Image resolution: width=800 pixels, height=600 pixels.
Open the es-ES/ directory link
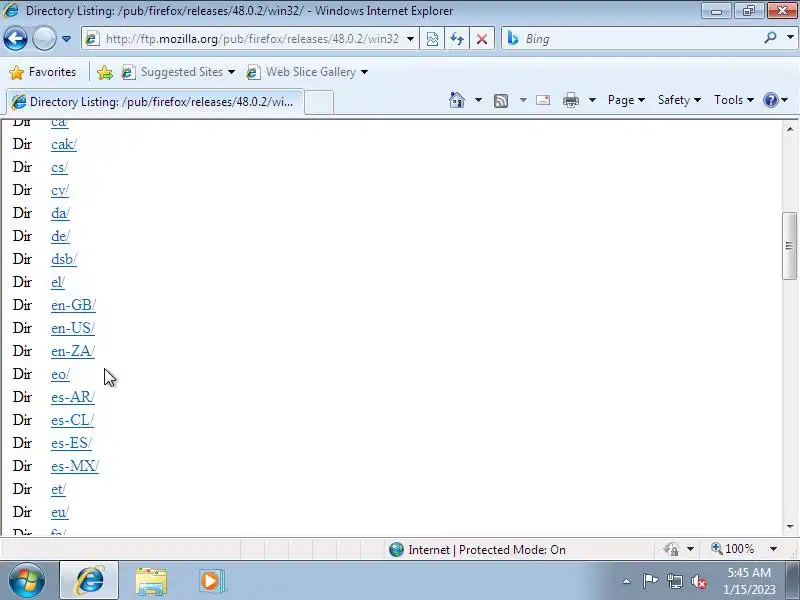(71, 443)
